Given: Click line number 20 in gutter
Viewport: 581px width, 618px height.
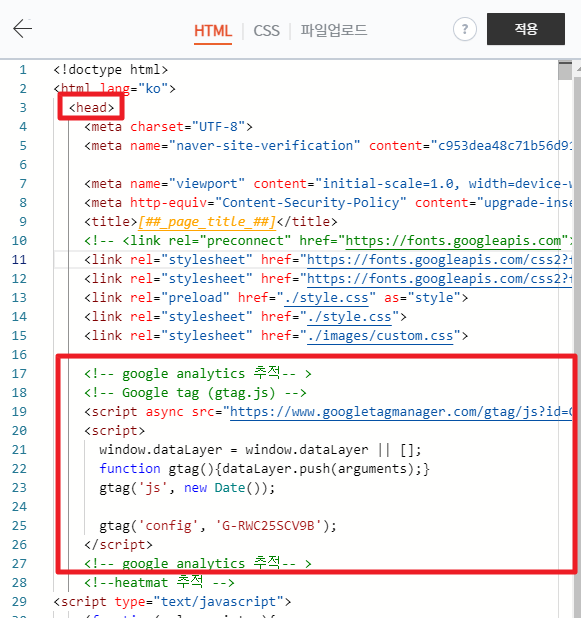Looking at the screenshot, I should click(19, 431).
